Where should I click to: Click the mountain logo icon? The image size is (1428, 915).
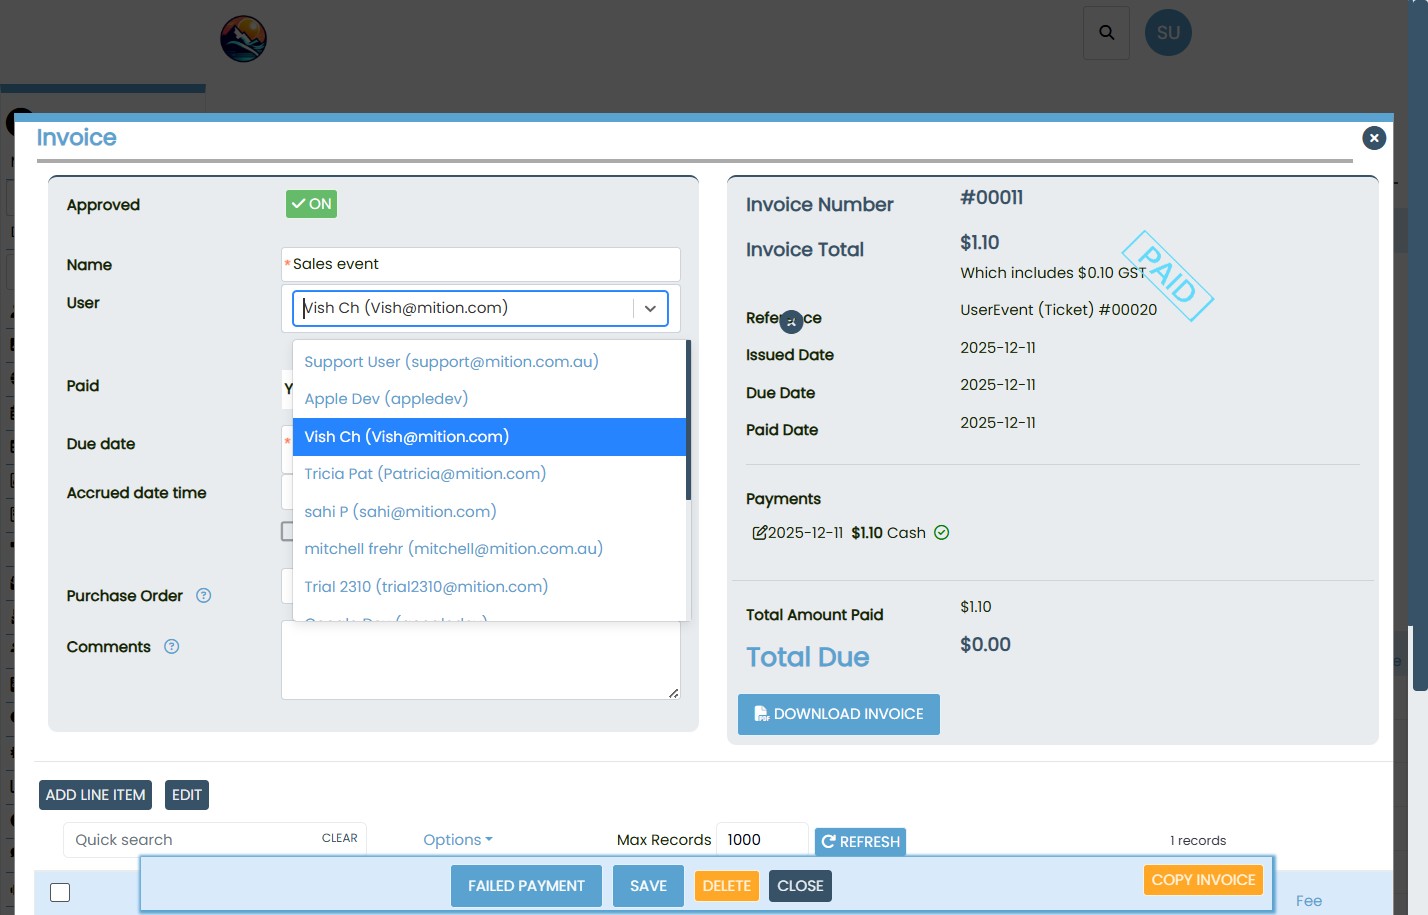tap(243, 39)
